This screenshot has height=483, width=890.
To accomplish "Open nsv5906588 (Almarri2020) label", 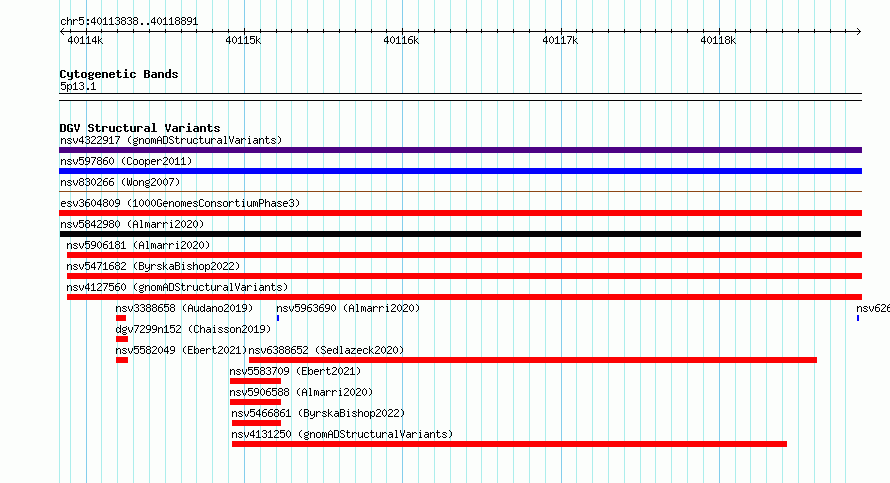I will (301, 392).
